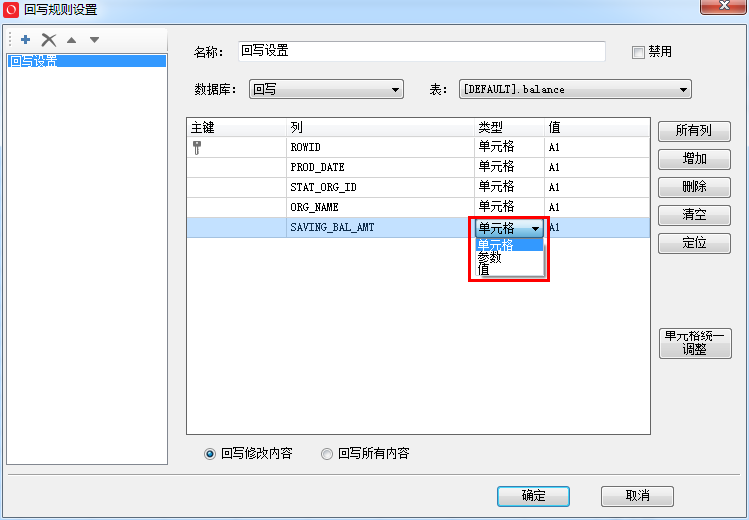This screenshot has width=749, height=520.
Task: Click the 列 column header
Action: (380, 127)
